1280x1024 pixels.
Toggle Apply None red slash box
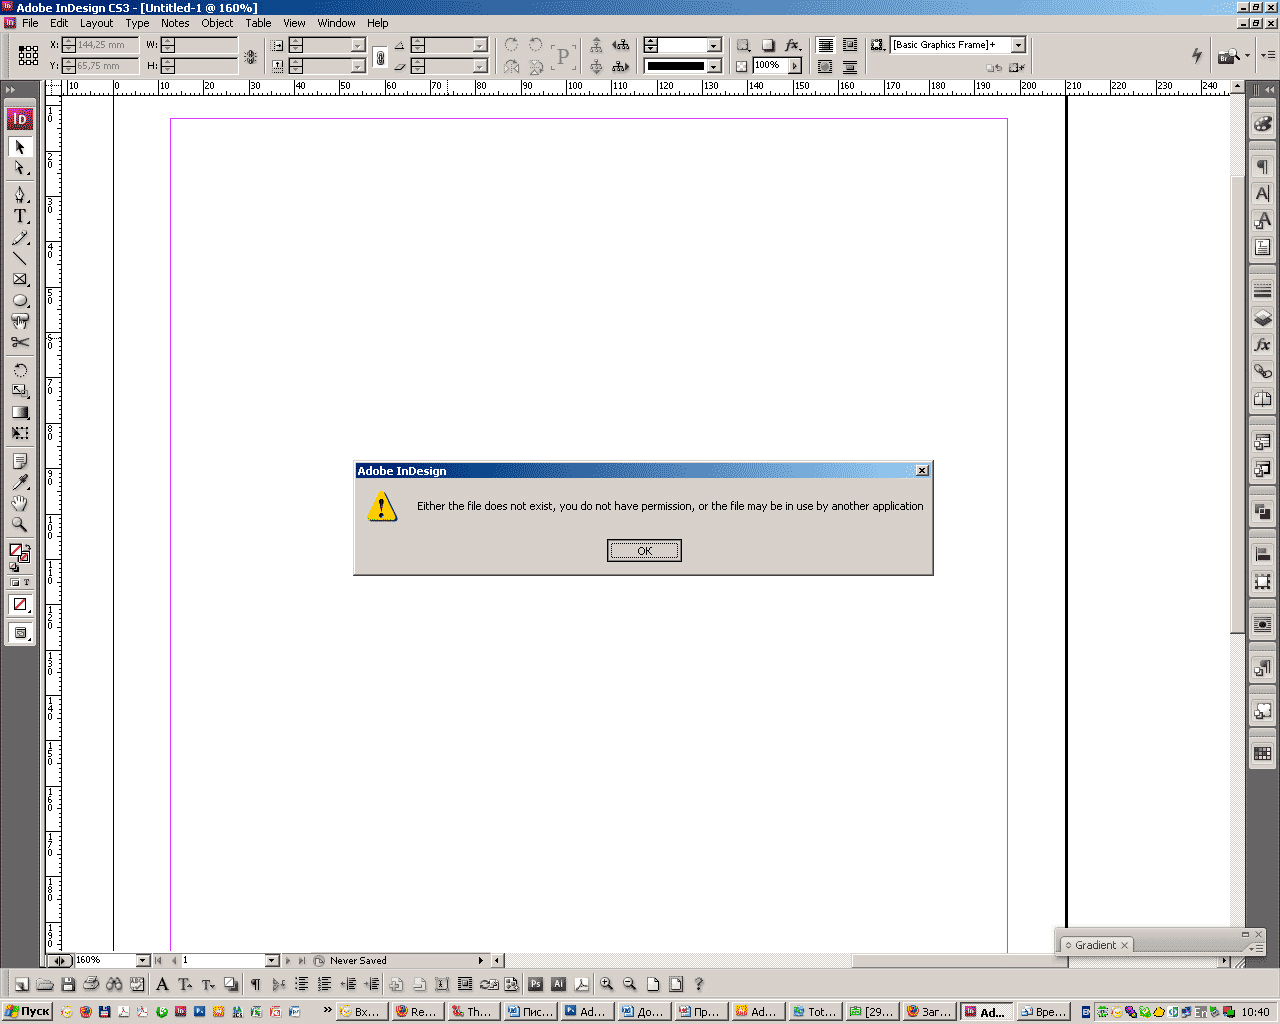coord(19,604)
